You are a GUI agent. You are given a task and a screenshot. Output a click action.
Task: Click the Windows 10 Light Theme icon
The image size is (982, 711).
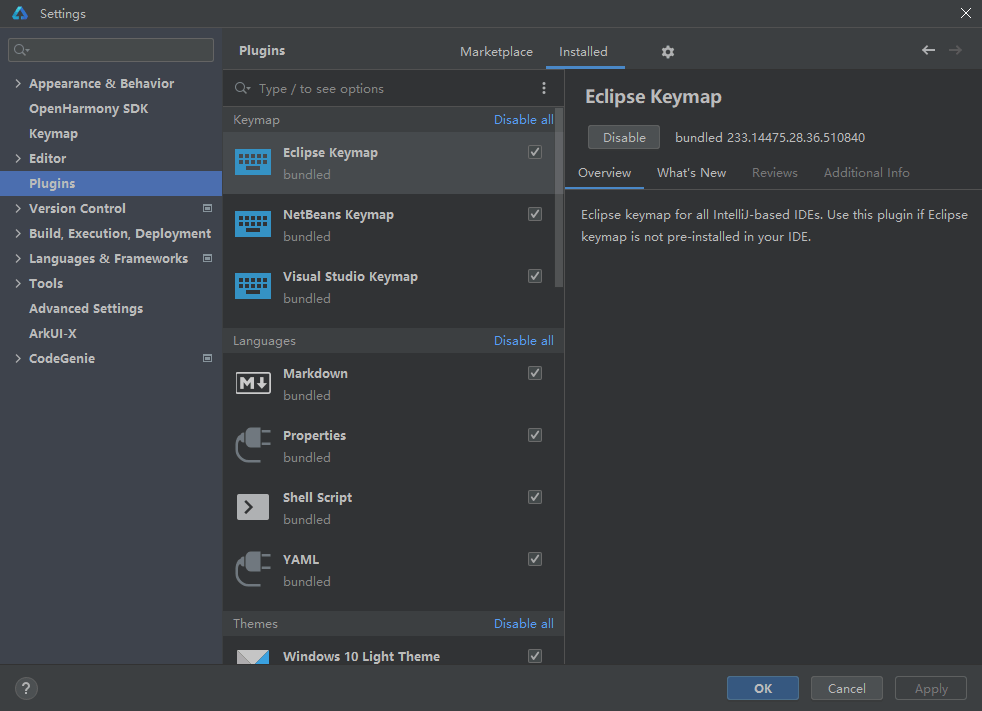(x=253, y=657)
